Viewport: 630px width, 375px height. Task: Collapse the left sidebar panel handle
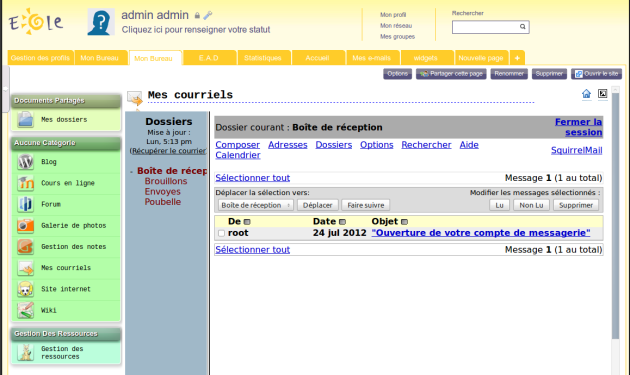[x=5, y=88]
